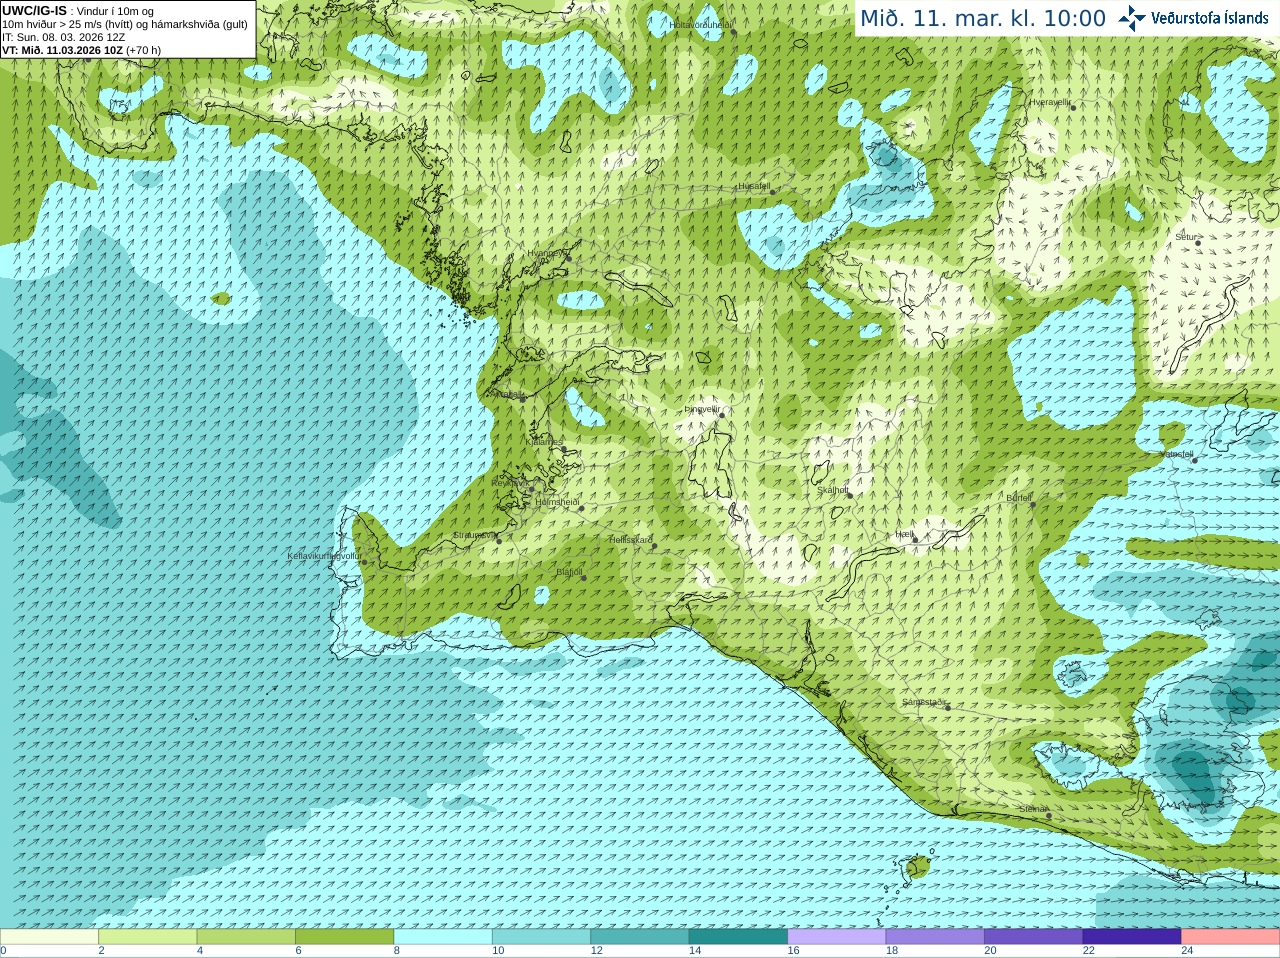1280x958 pixels.
Task: Select the 18–20 m/s purple legend swatch
Action: (x=935, y=937)
